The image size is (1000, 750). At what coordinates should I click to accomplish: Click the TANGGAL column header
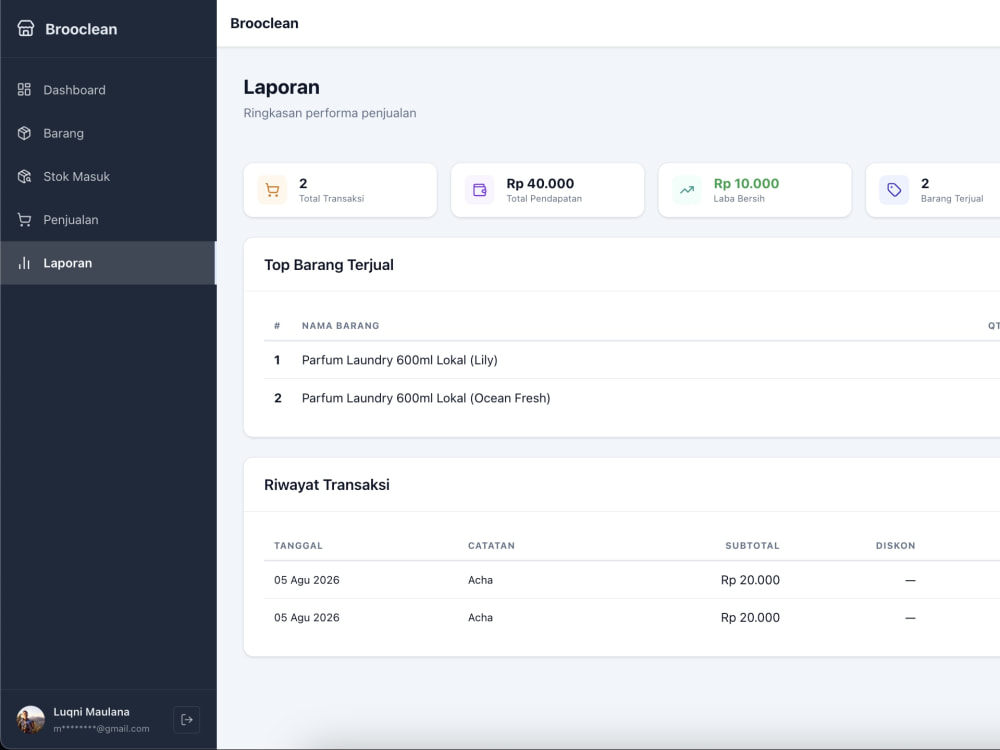298,545
